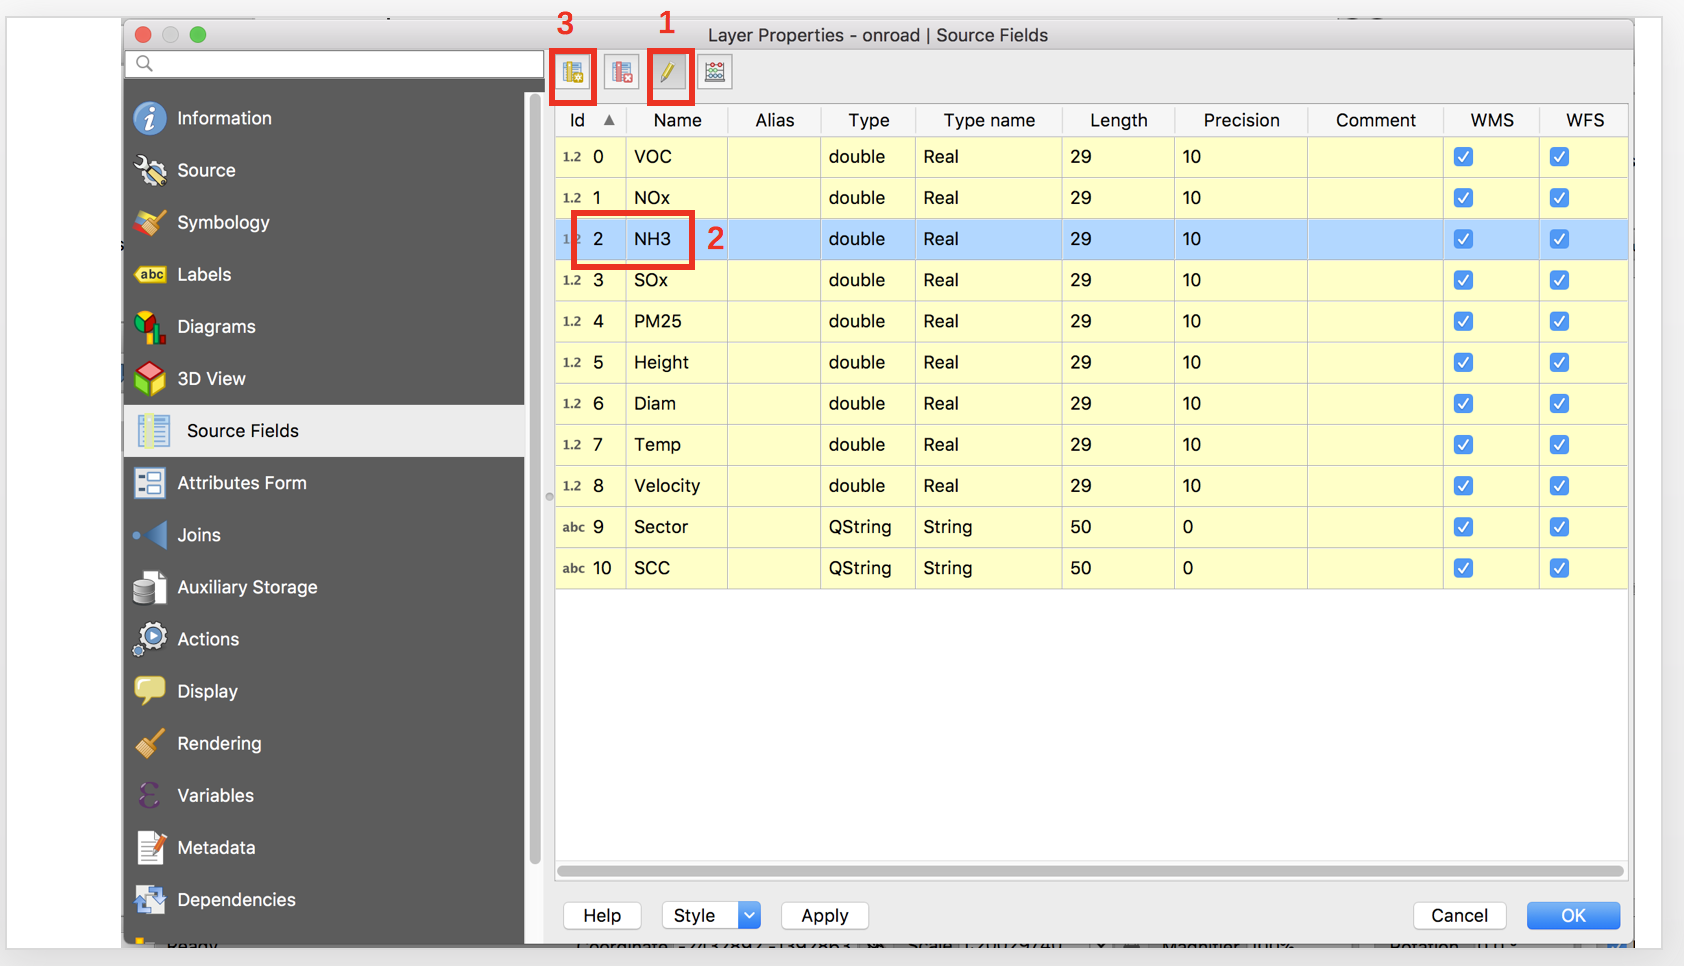1684x966 pixels.
Task: Click the New field toolbar icon
Action: click(x=573, y=72)
